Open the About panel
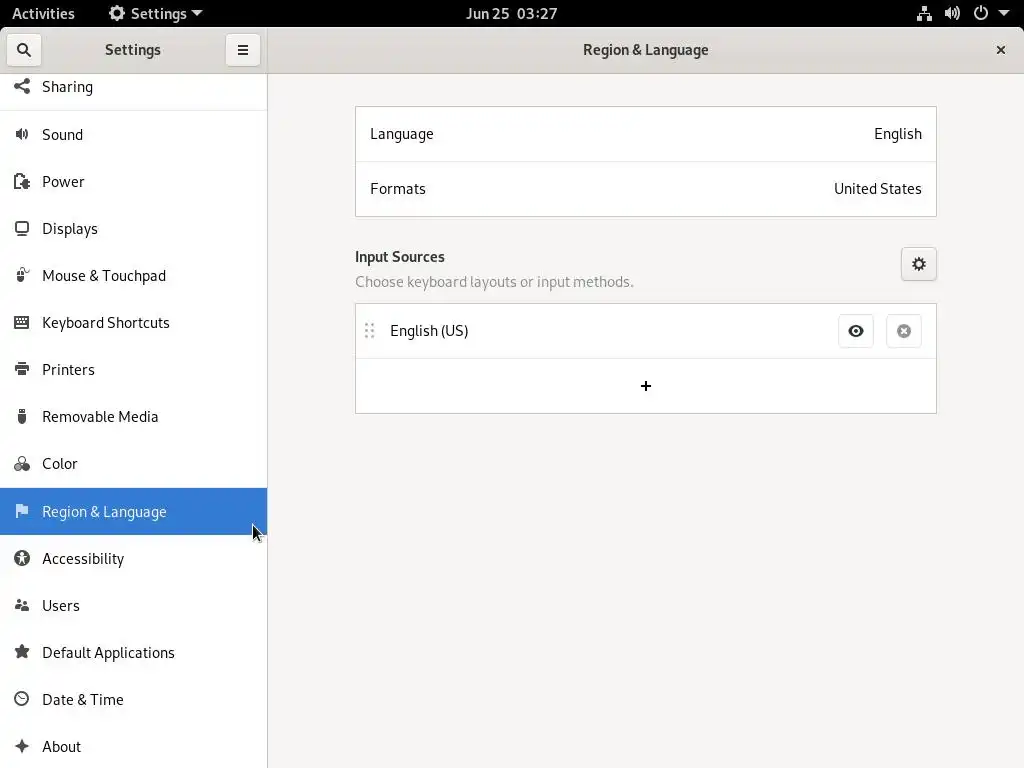This screenshot has width=1024, height=768. click(x=133, y=746)
